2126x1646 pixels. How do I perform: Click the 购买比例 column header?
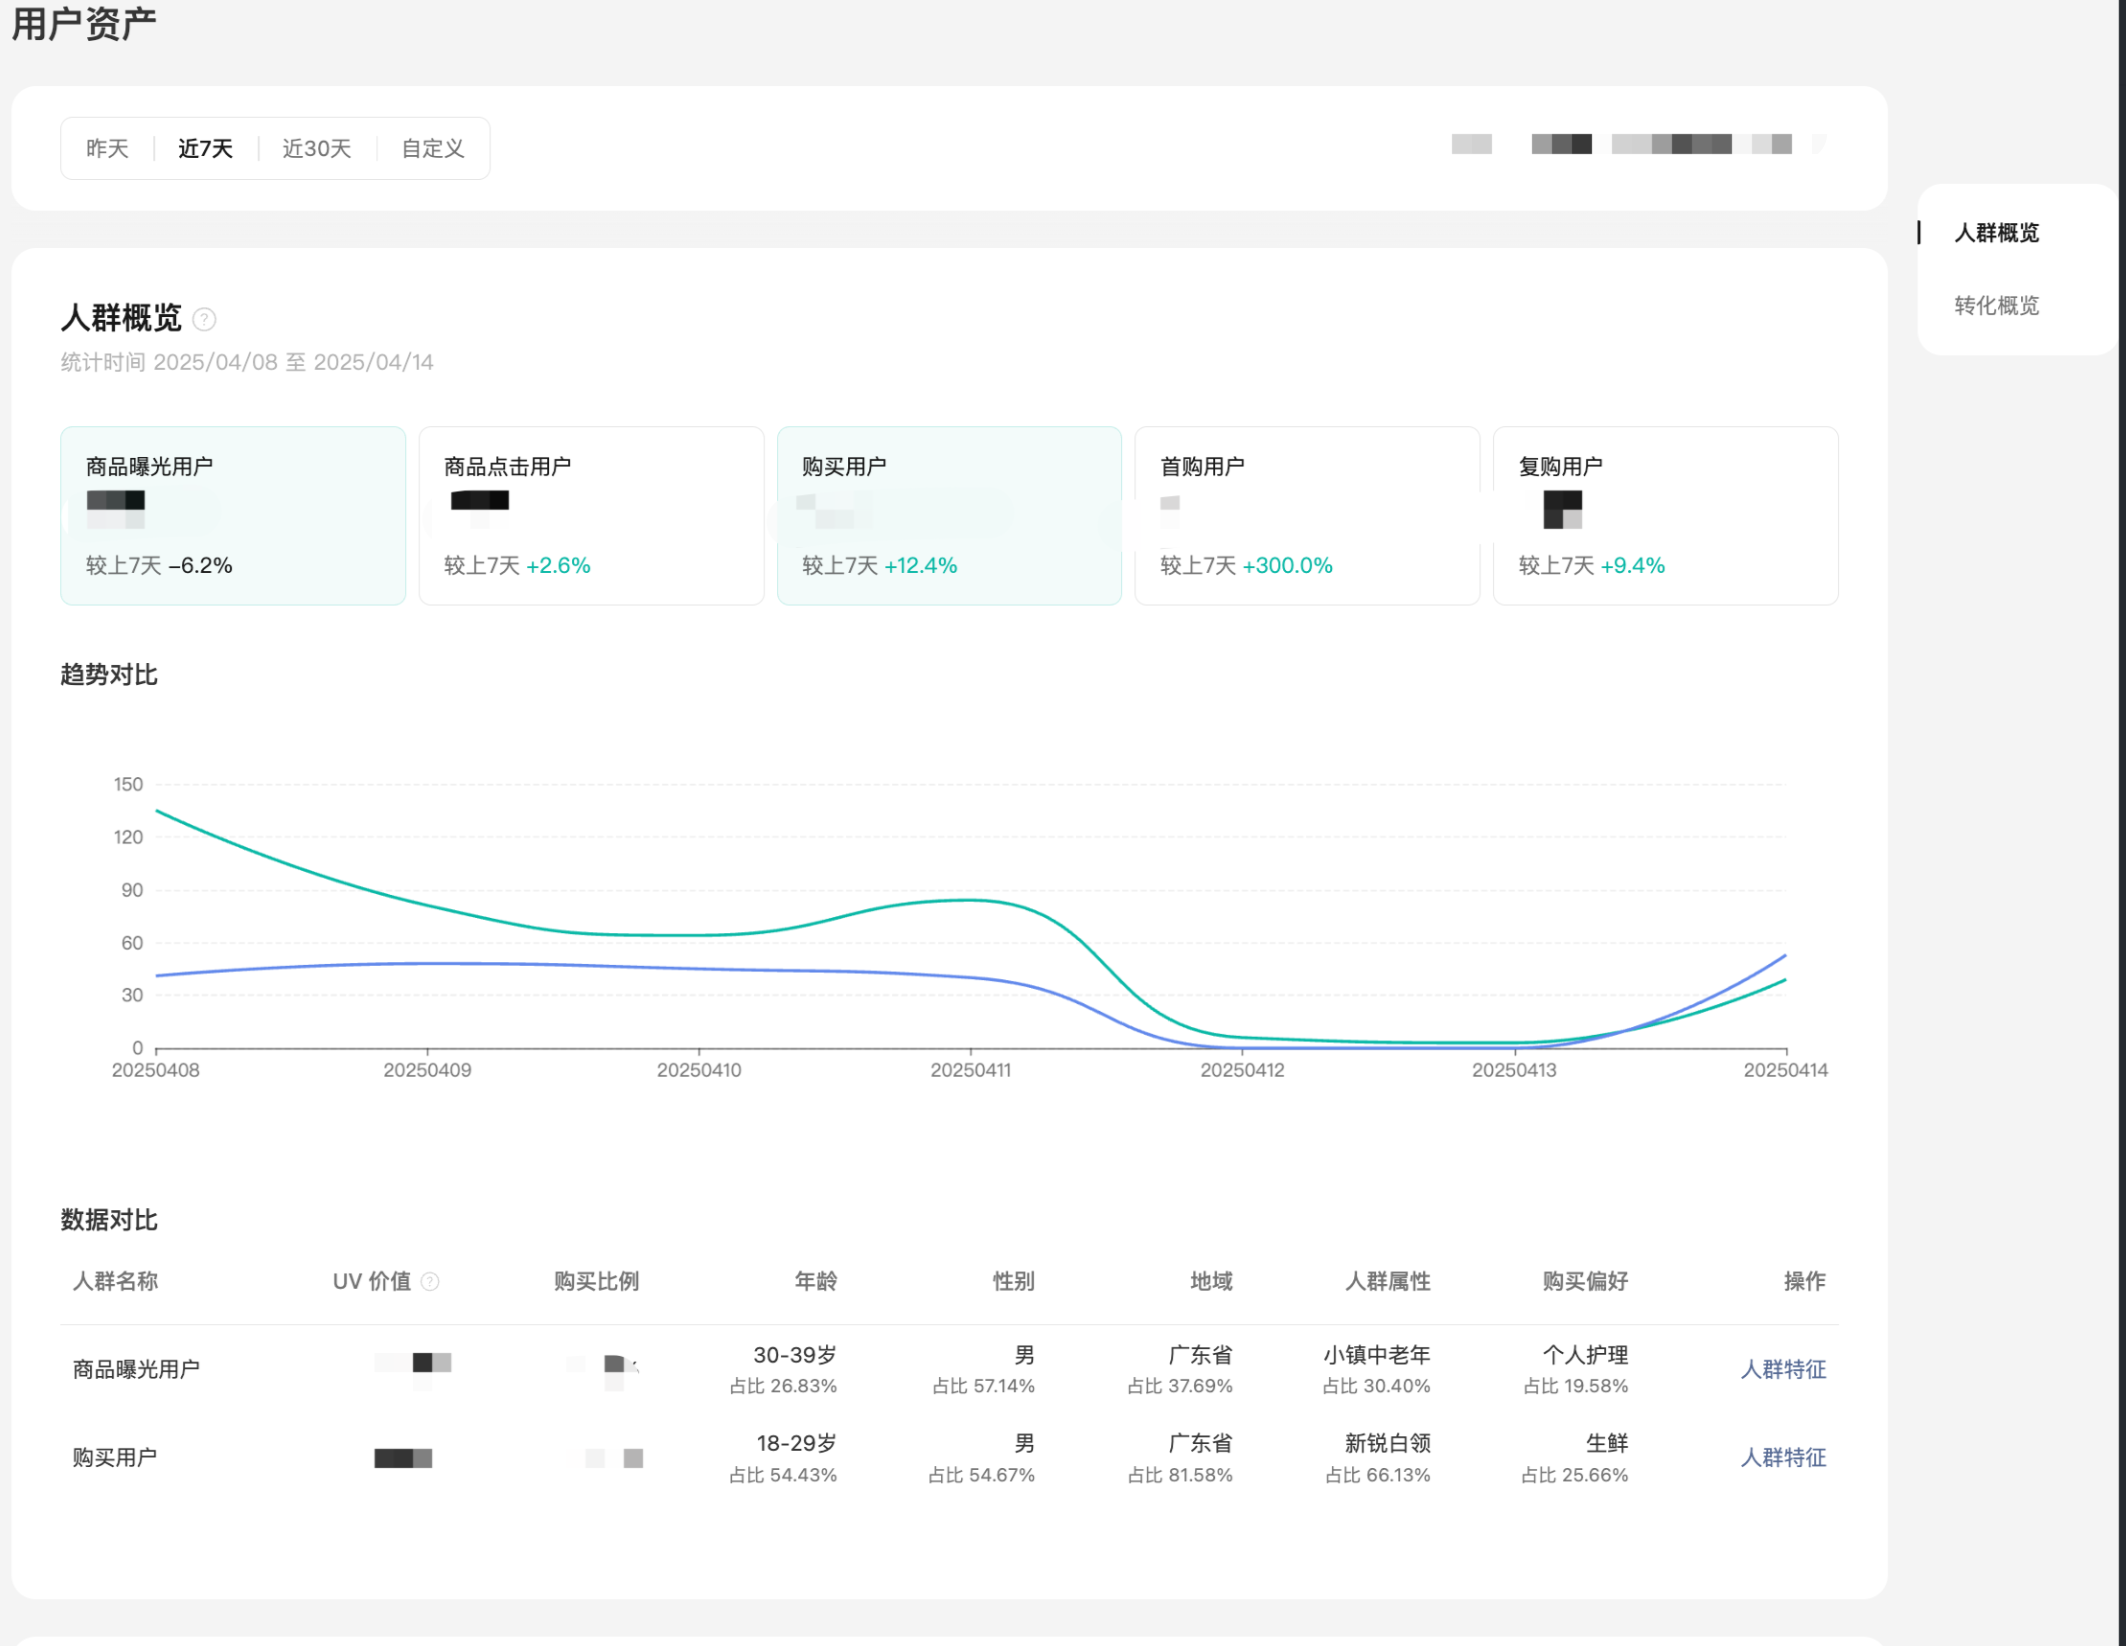(596, 1281)
